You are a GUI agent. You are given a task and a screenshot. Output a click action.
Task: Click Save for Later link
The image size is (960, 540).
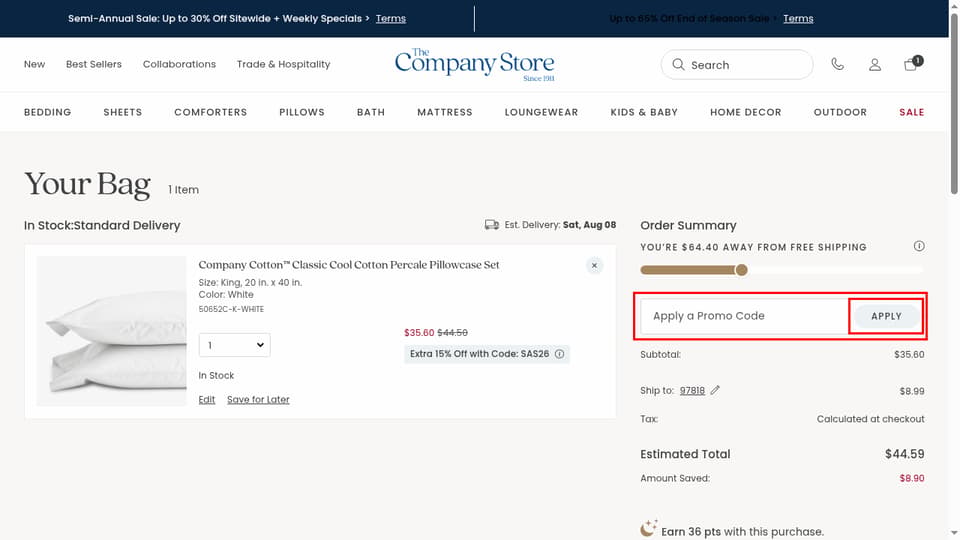[258, 399]
